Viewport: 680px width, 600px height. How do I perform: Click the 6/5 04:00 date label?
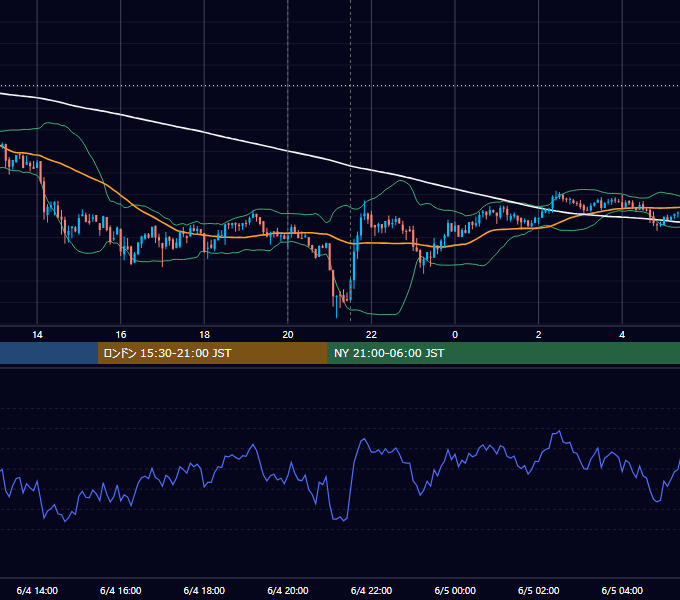[622, 590]
